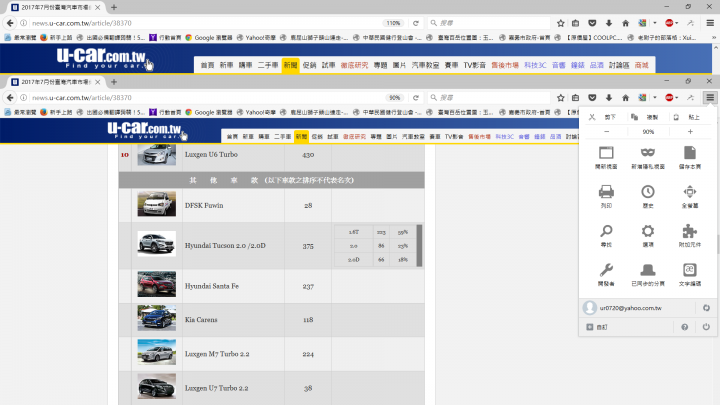The height and width of the screenshot is (405, 720).
Task: Click the sync now refresh icon
Action: [706, 308]
